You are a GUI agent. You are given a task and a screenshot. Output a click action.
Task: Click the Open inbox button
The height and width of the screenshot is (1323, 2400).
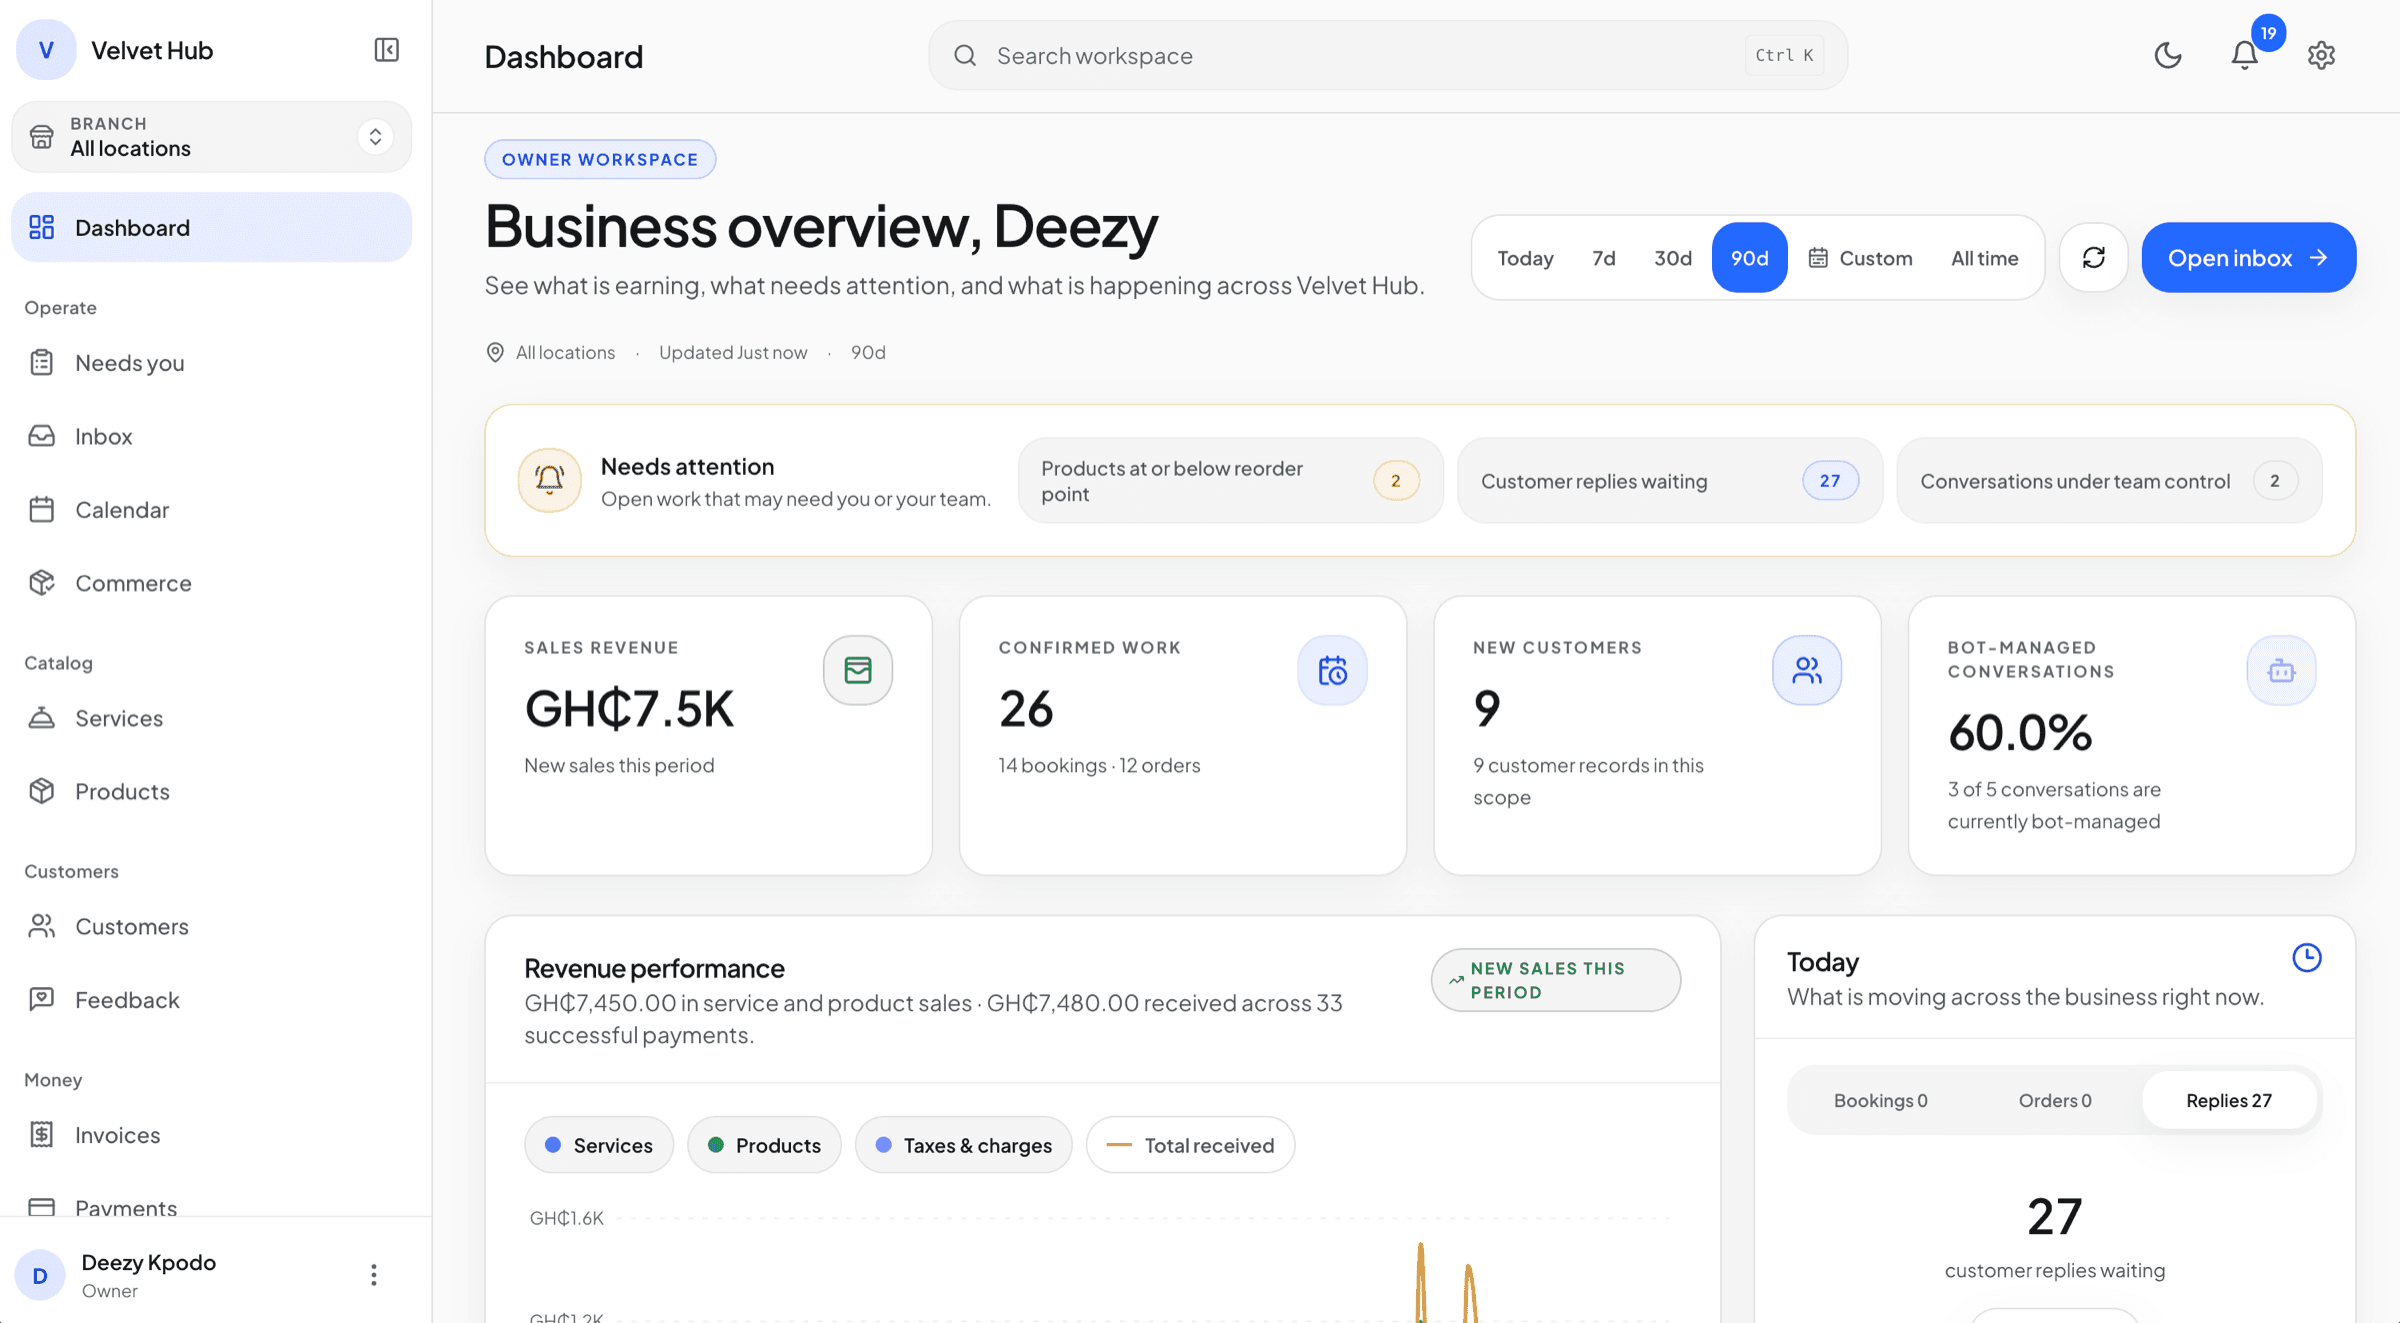(2248, 258)
